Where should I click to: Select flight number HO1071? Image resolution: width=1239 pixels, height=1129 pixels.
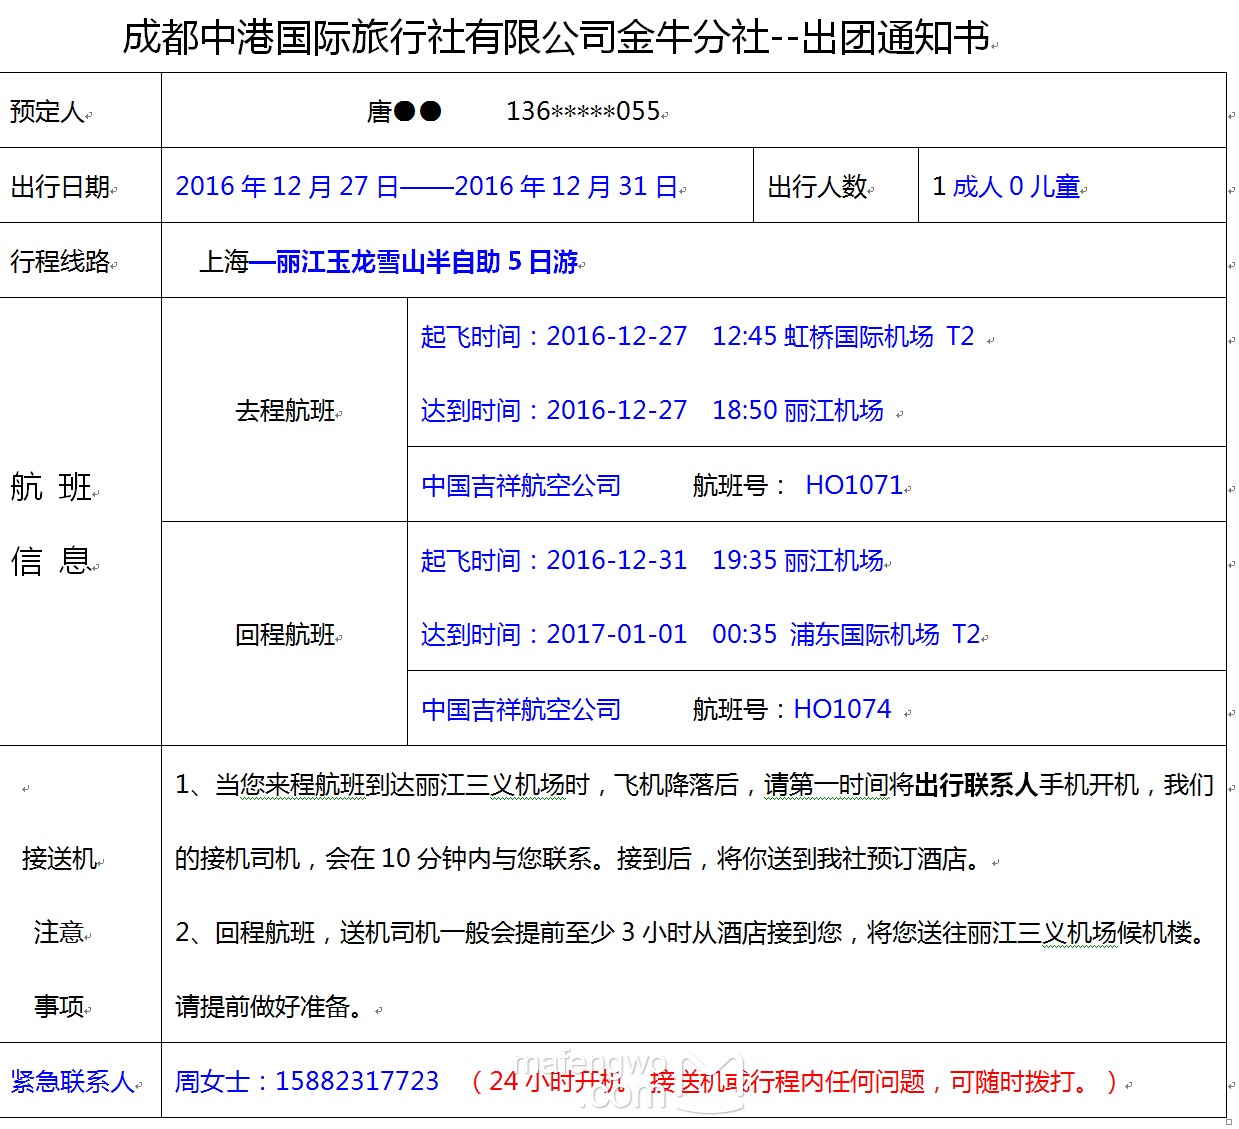click(854, 486)
